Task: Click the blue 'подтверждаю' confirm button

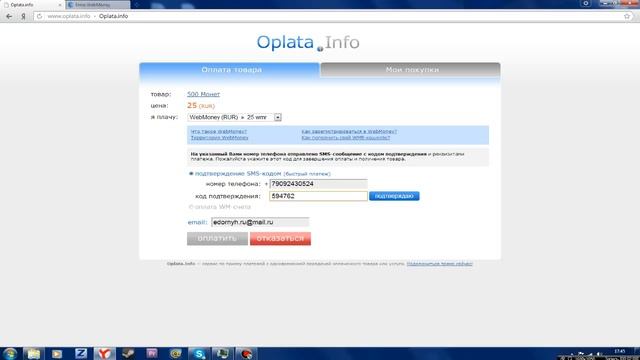Action: 394,196
